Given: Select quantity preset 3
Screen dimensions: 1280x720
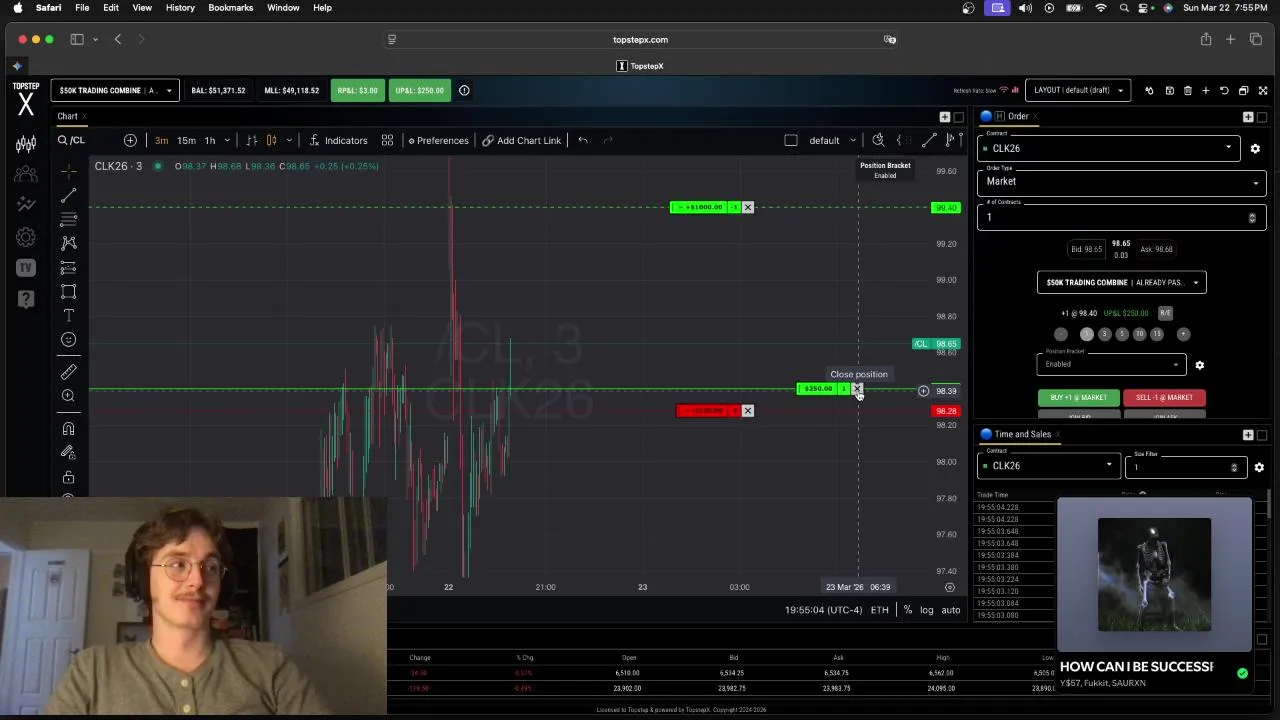Looking at the screenshot, I should 1104,334.
